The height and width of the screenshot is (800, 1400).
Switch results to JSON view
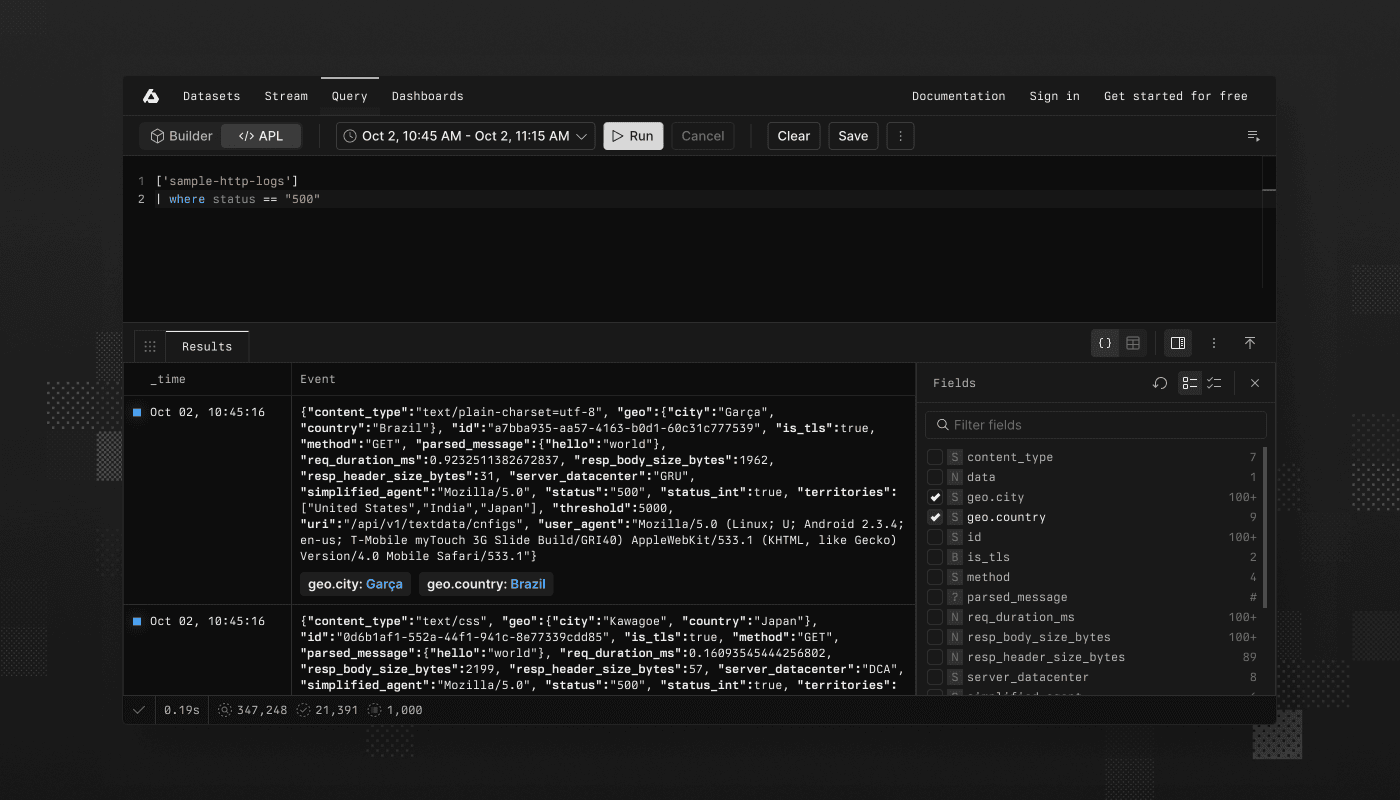(x=1104, y=343)
